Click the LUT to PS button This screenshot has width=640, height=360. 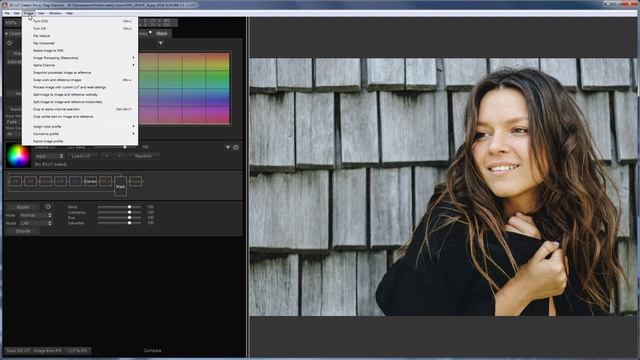point(78,351)
